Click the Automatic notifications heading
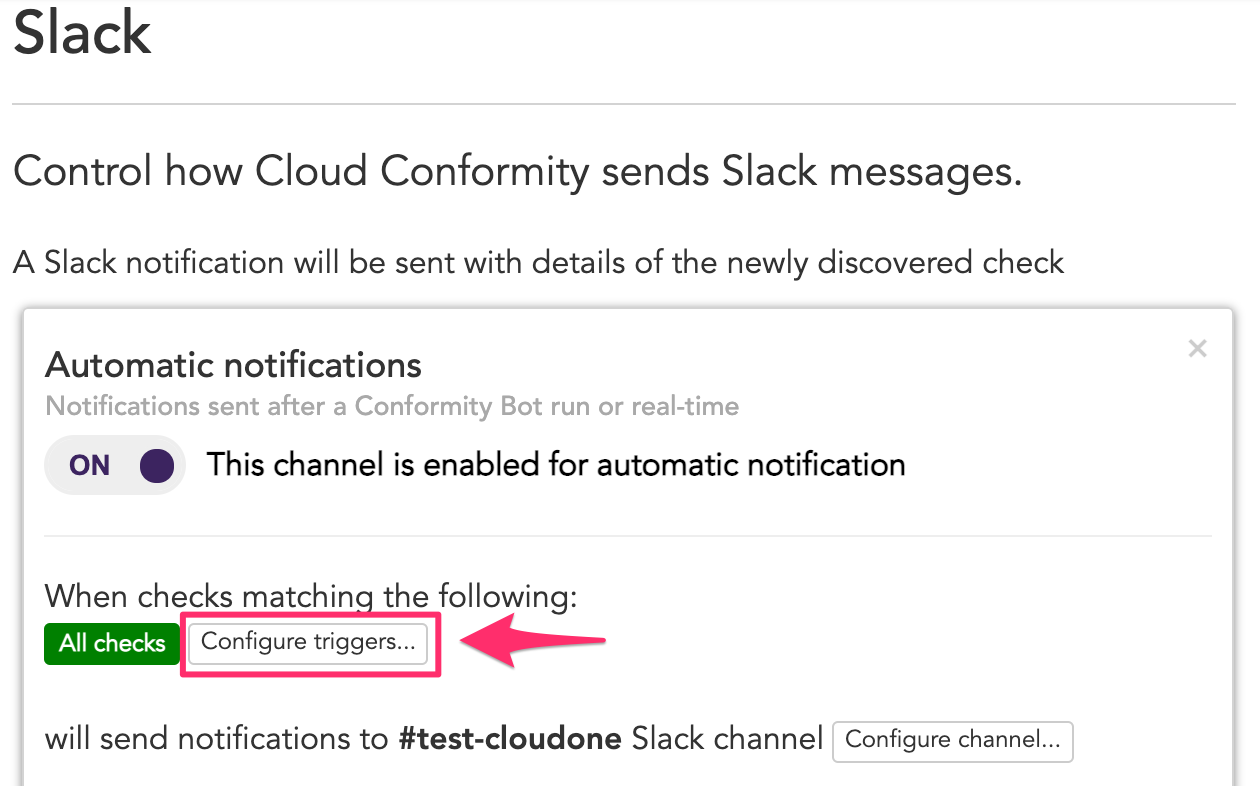 point(232,365)
